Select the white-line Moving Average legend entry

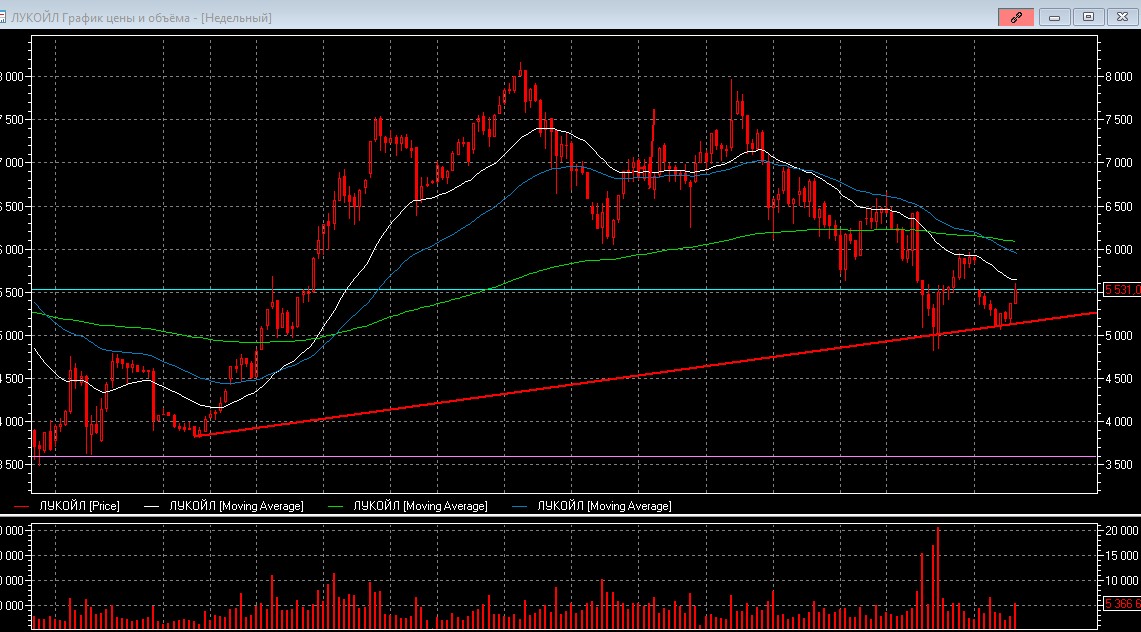pos(236,505)
